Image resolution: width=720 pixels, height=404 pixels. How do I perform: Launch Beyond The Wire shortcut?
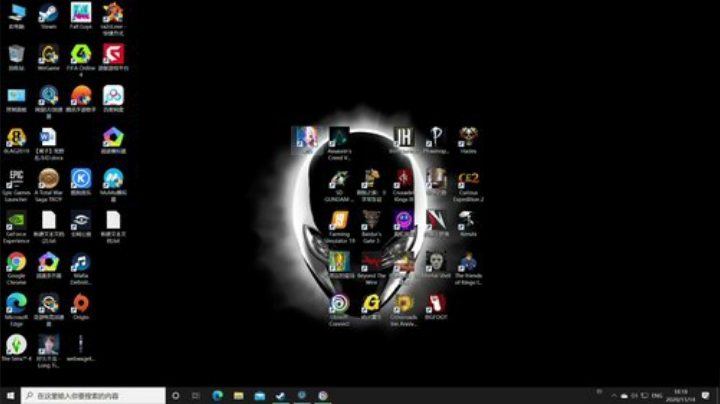click(x=371, y=269)
